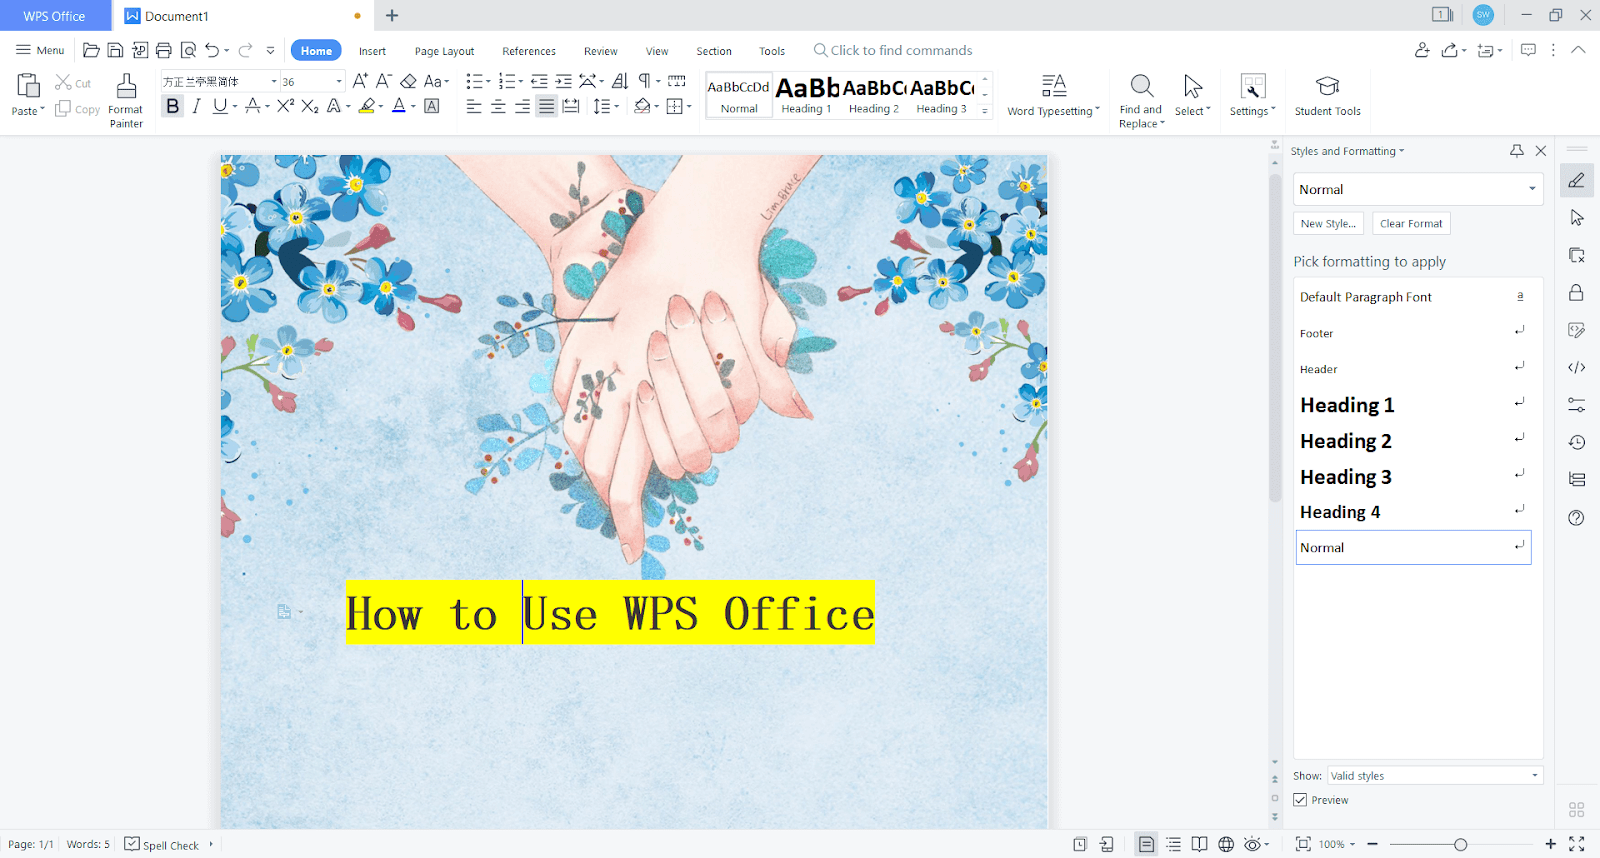The height and width of the screenshot is (858, 1600).
Task: Toggle Bold formatting
Action: click(173, 106)
